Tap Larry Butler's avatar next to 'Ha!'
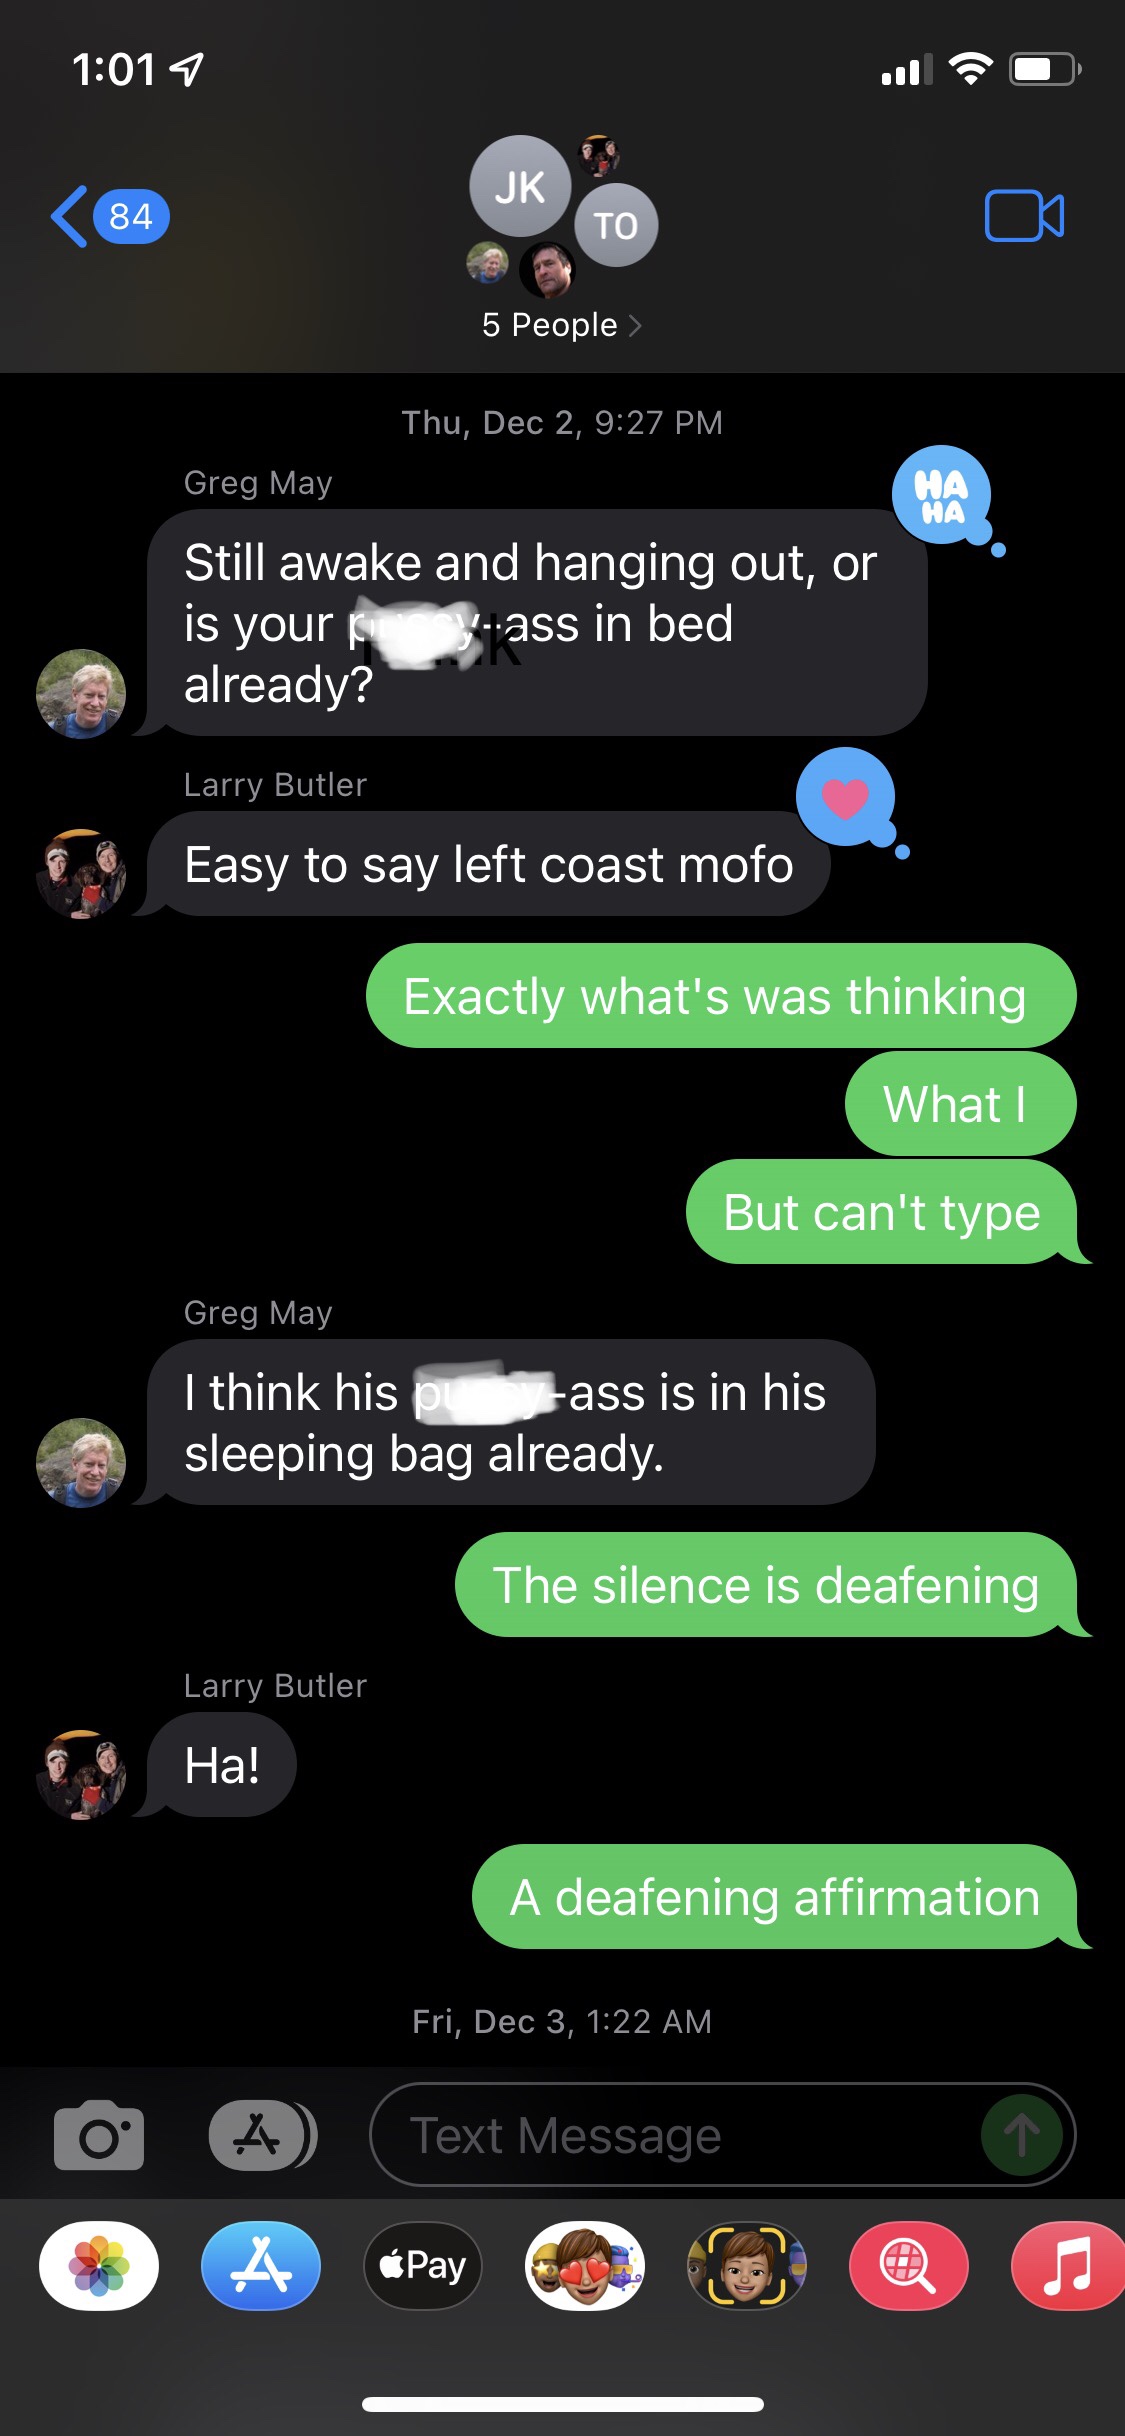The width and height of the screenshot is (1125, 2436). (81, 1774)
